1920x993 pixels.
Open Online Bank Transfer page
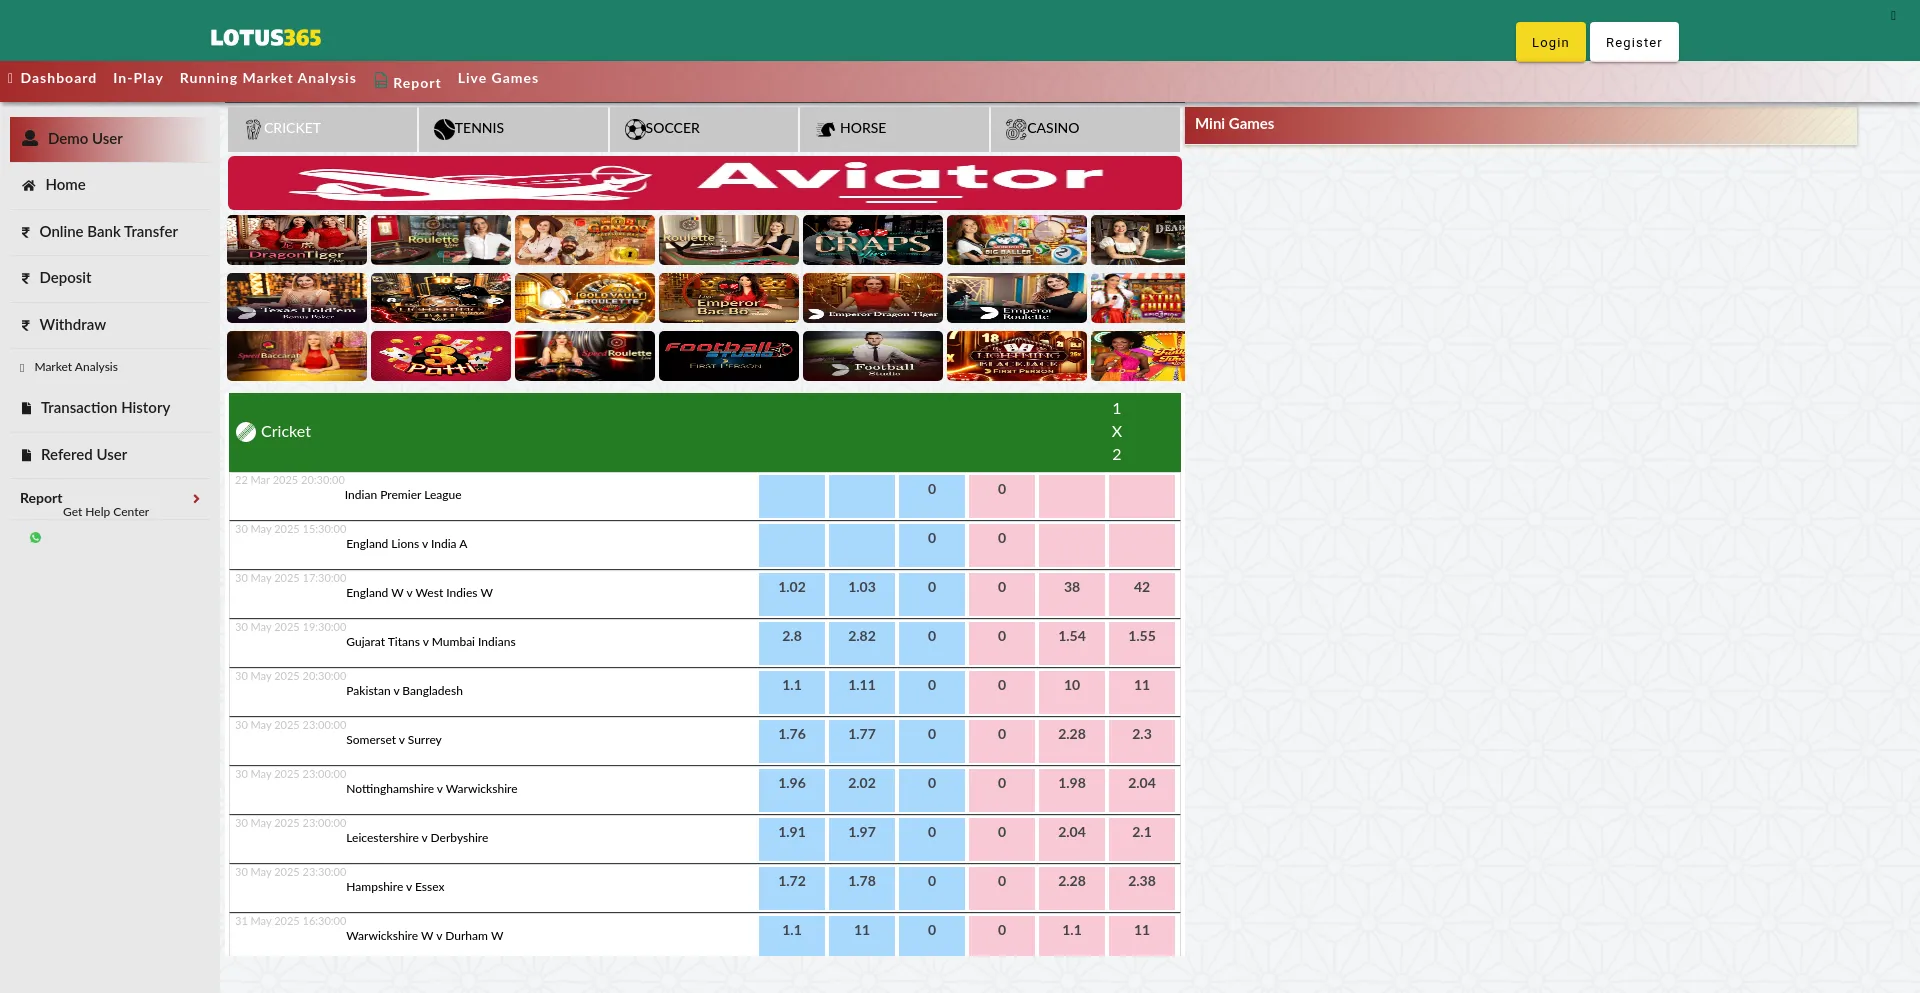[109, 232]
